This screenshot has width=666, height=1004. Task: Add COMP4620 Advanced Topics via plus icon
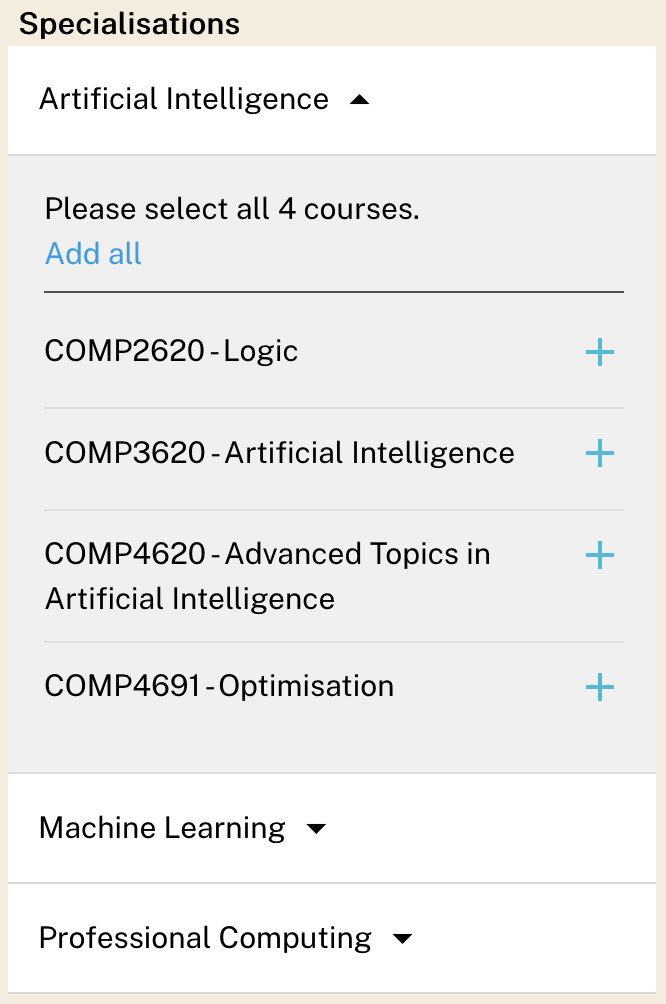tap(599, 555)
